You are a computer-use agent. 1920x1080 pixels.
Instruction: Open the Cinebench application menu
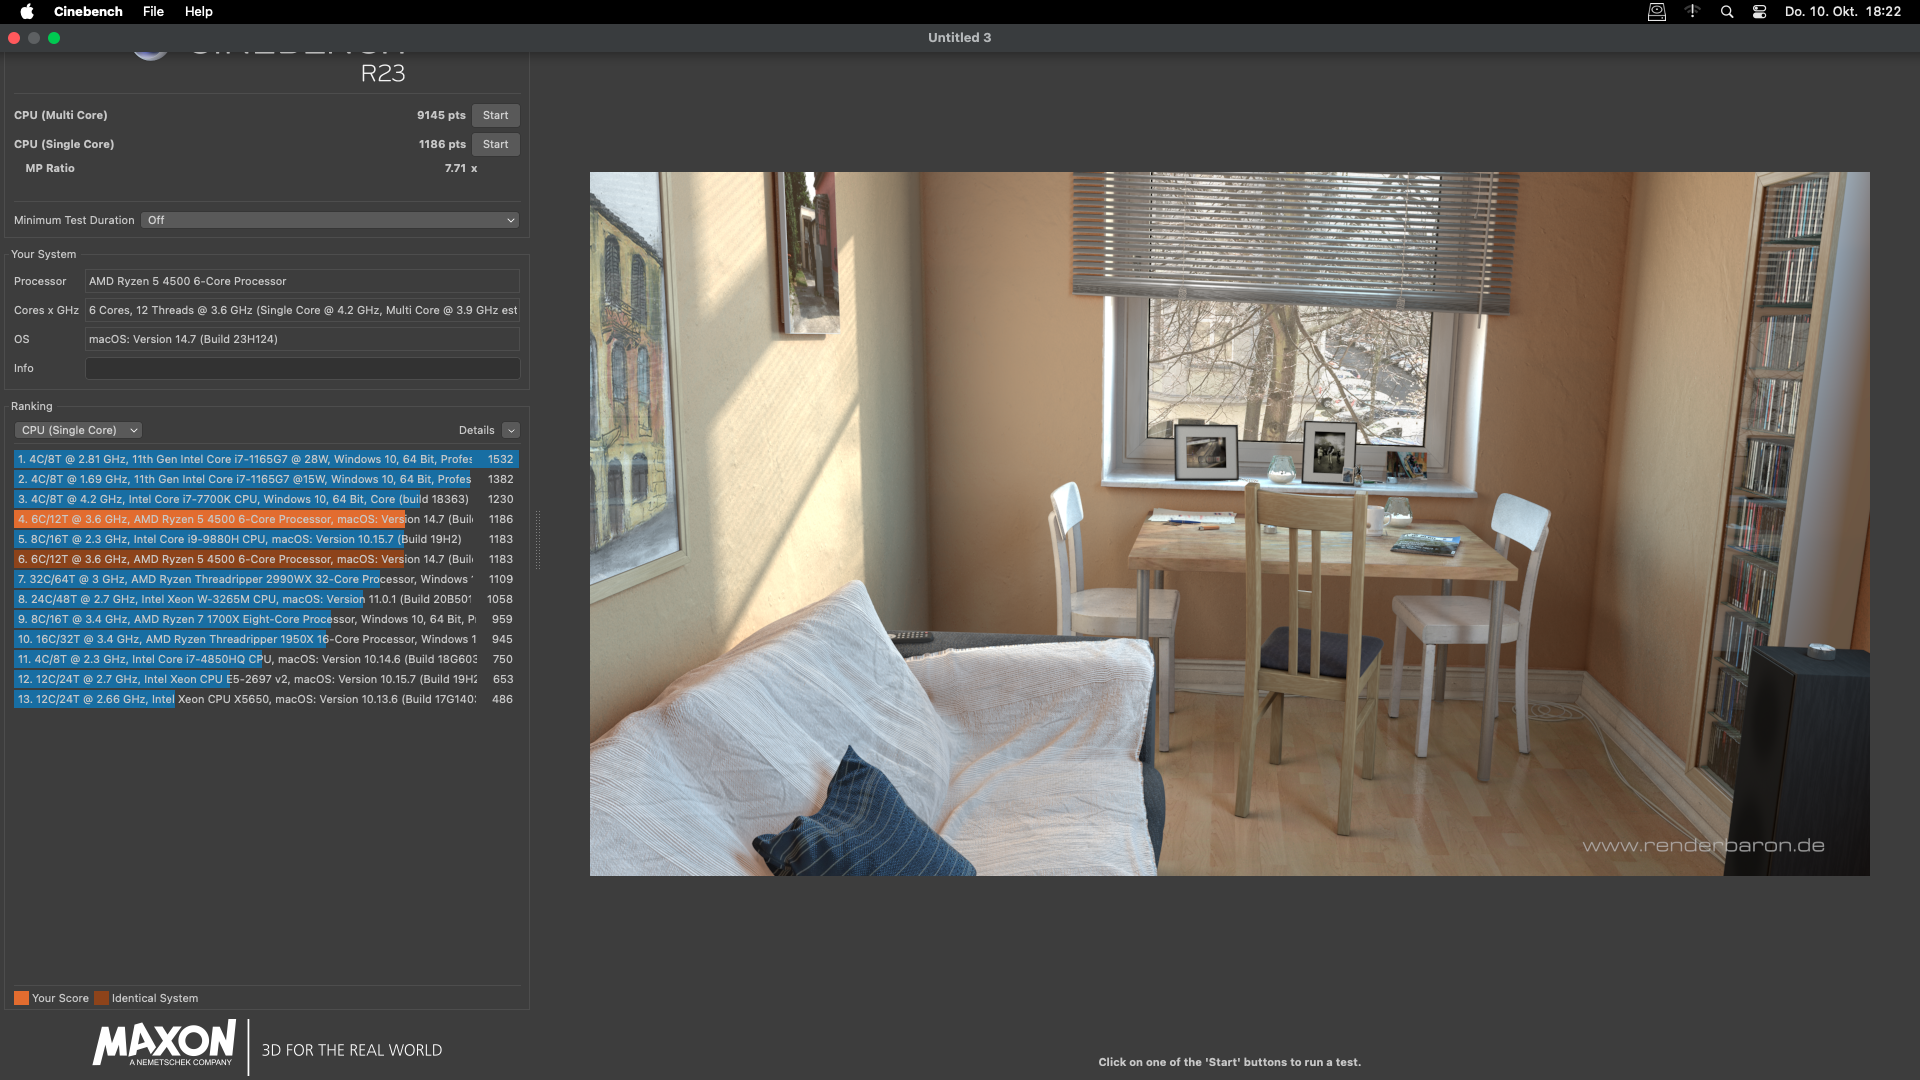[88, 12]
